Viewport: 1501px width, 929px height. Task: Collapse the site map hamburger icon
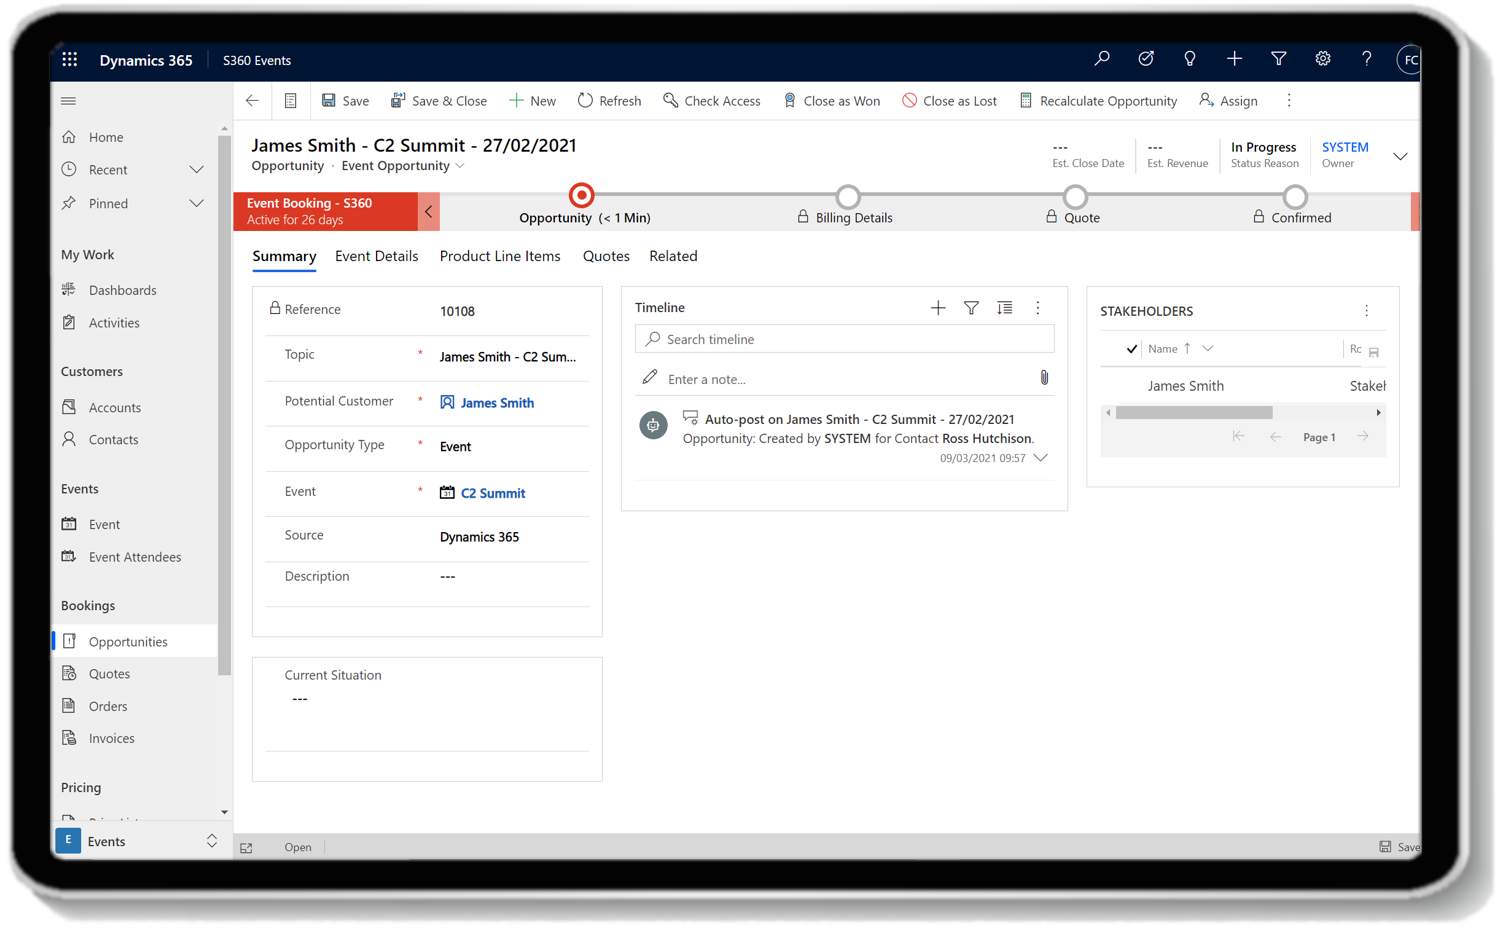pyautogui.click(x=68, y=101)
